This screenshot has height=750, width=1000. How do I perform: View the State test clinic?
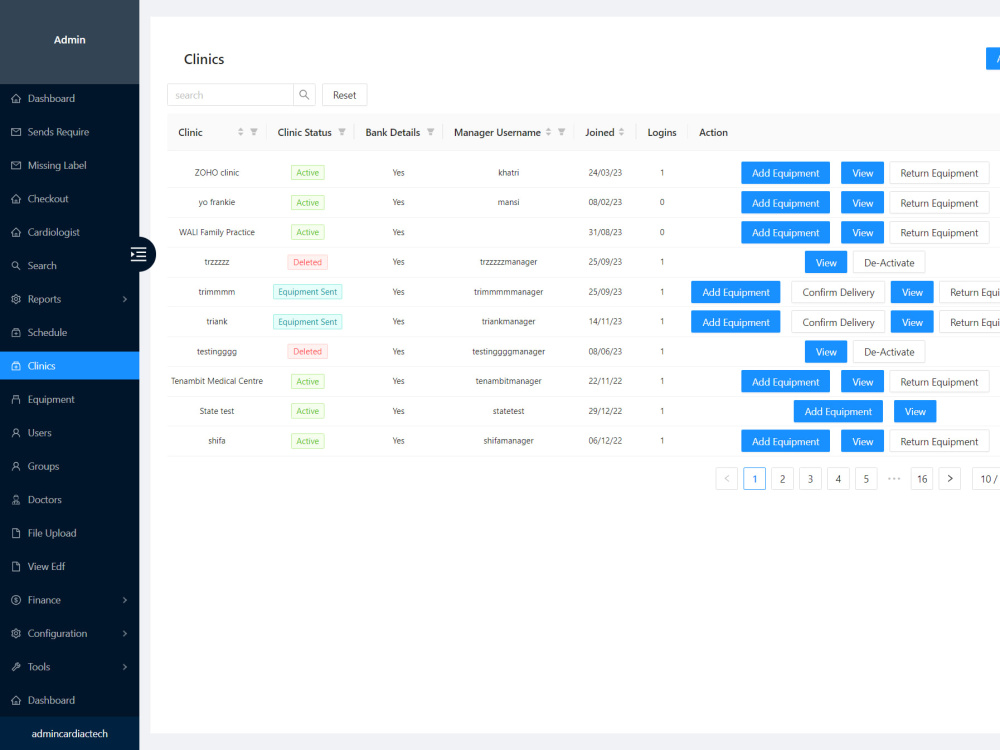915,411
